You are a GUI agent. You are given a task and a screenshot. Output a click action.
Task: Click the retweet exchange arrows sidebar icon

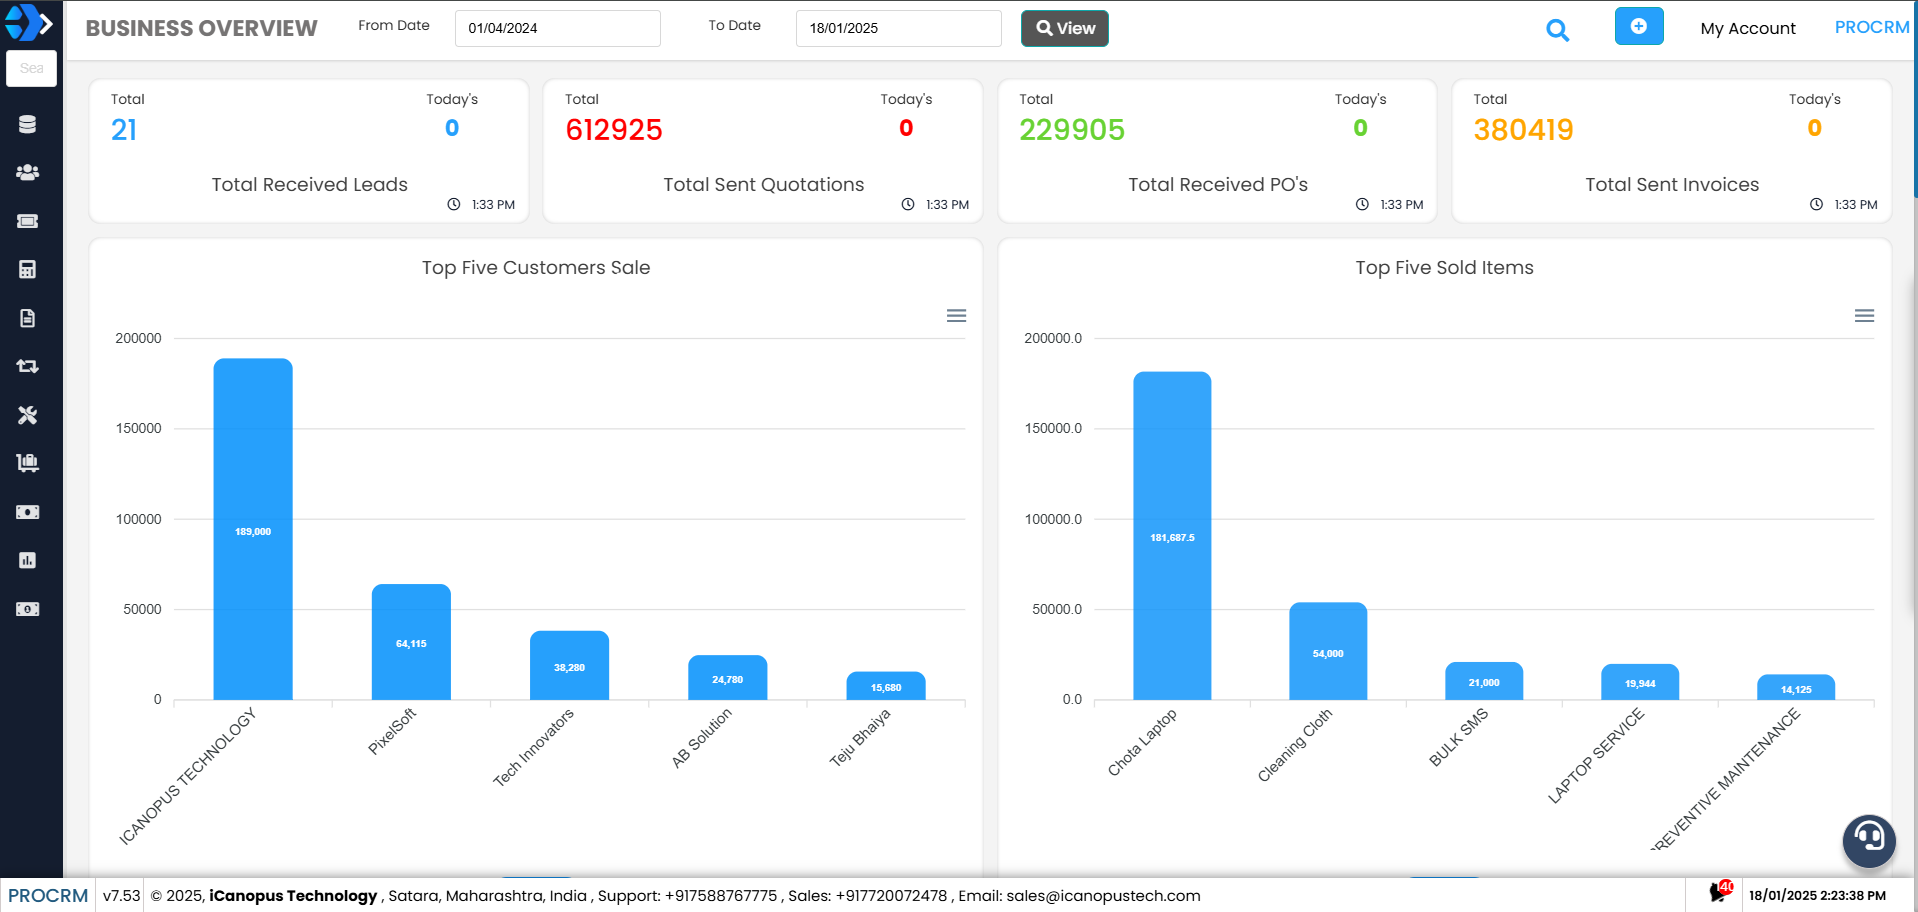pyautogui.click(x=27, y=366)
